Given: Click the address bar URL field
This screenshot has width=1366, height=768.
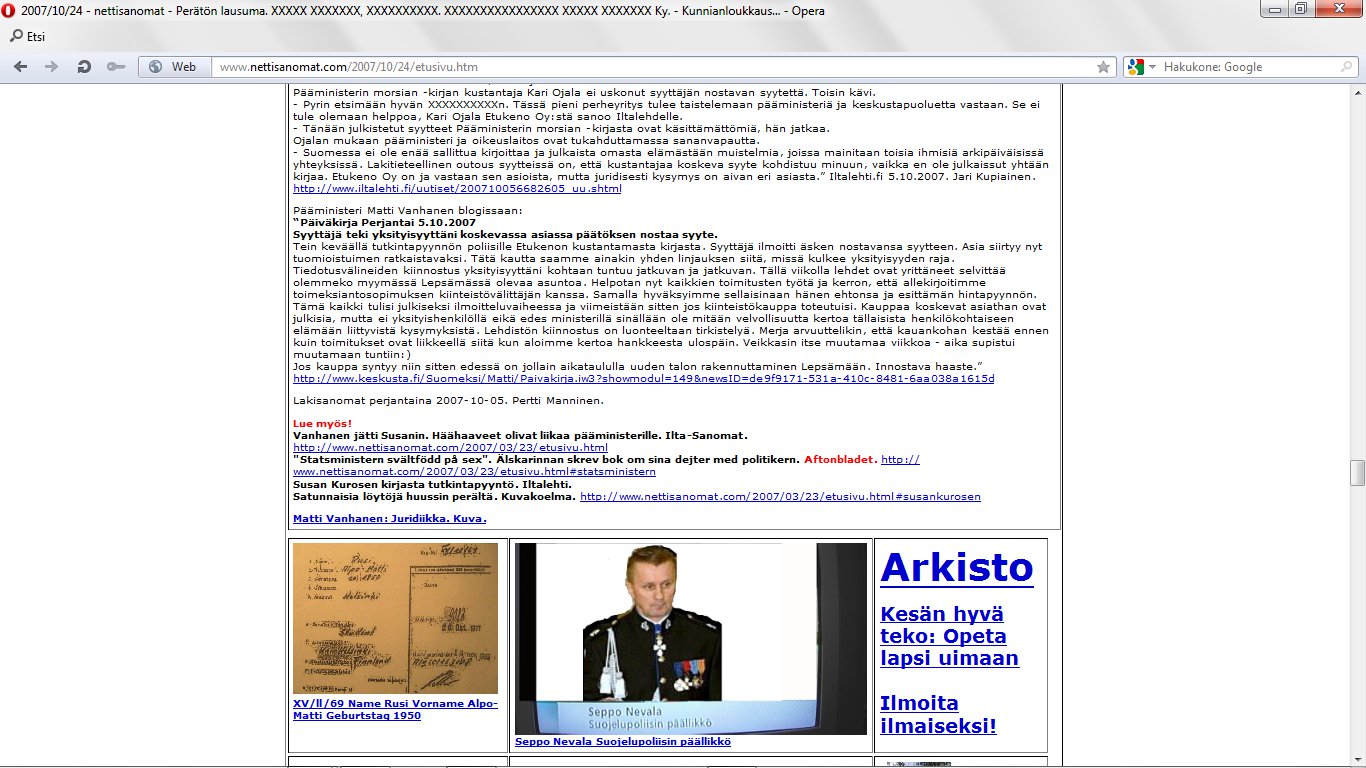Looking at the screenshot, I should click(650, 67).
